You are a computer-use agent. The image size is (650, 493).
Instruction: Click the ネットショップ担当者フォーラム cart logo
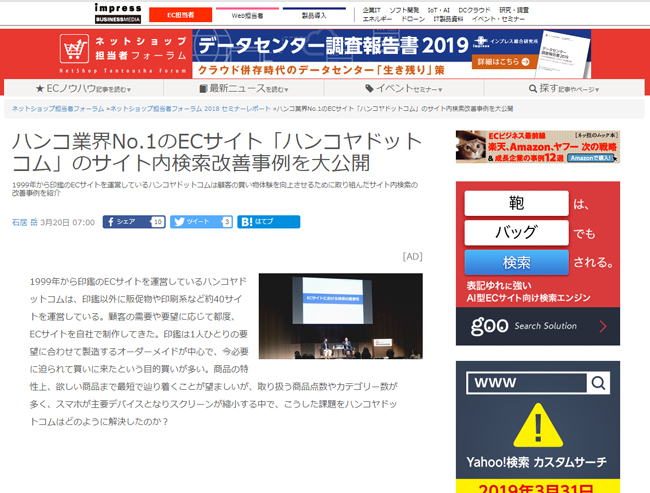75,49
